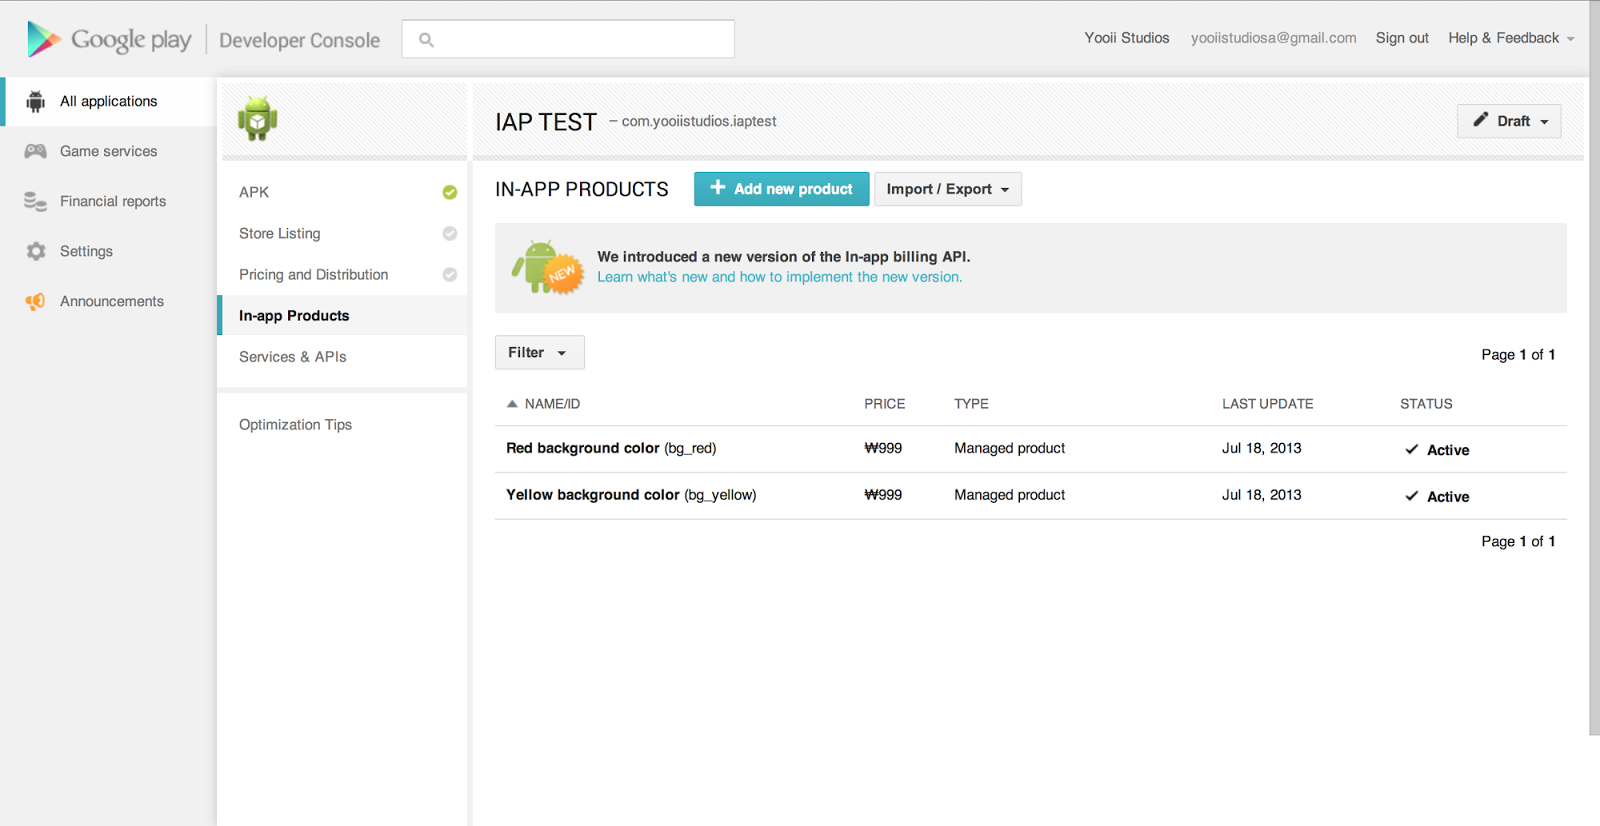Click the gear icon for Settings
The height and width of the screenshot is (826, 1600).
click(36, 251)
